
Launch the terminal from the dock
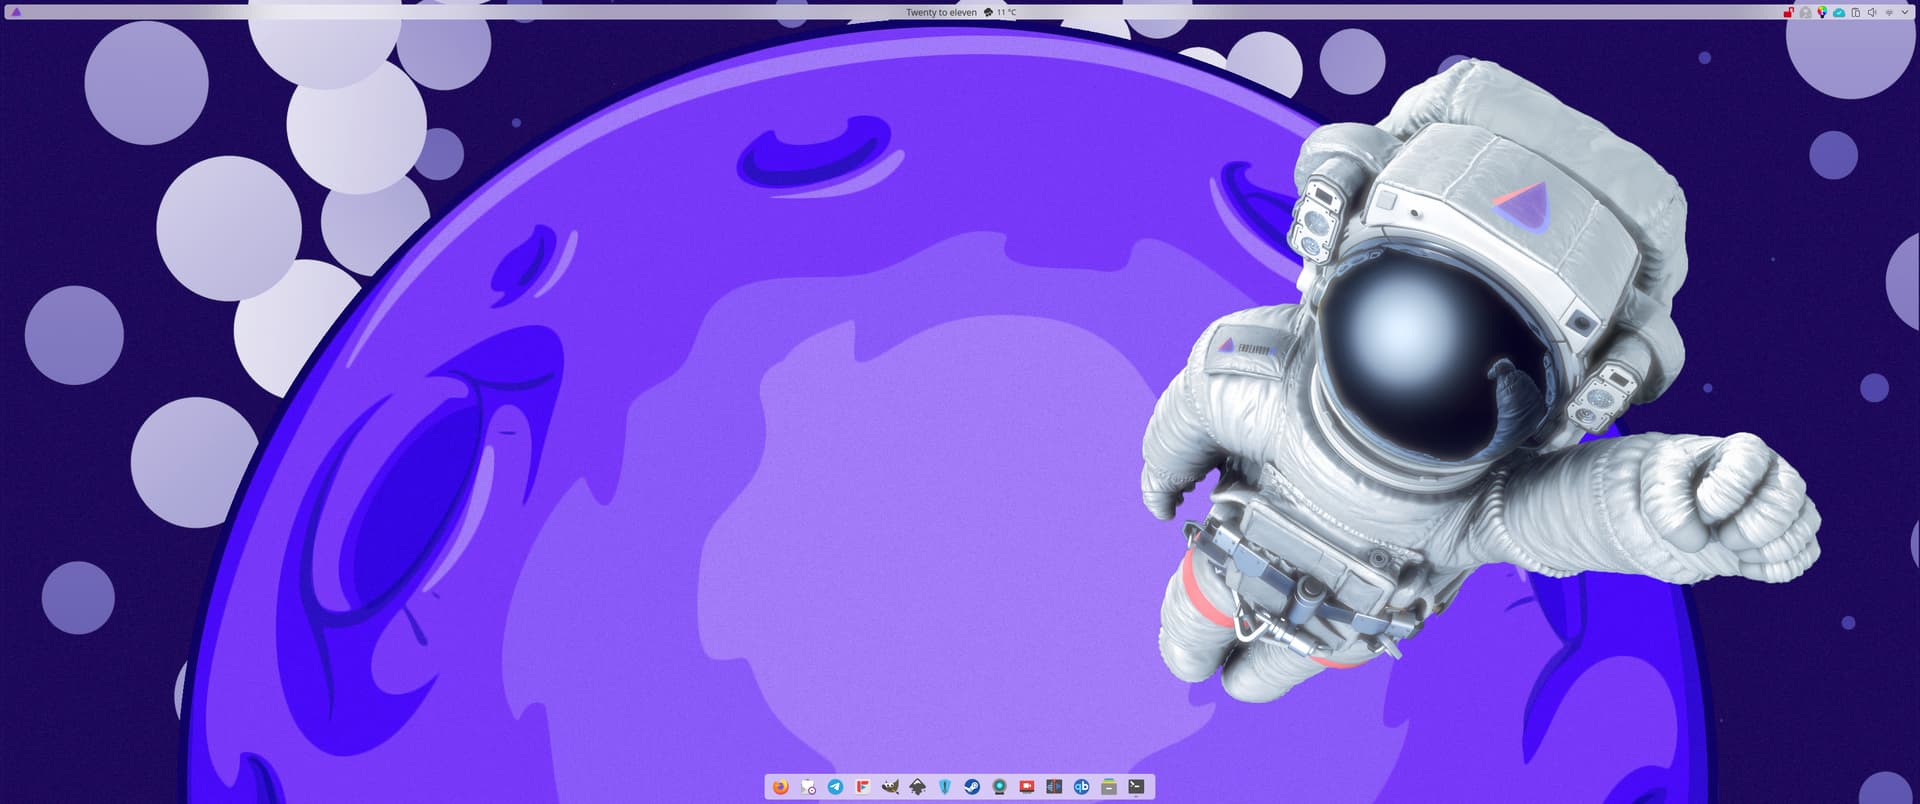click(1136, 787)
